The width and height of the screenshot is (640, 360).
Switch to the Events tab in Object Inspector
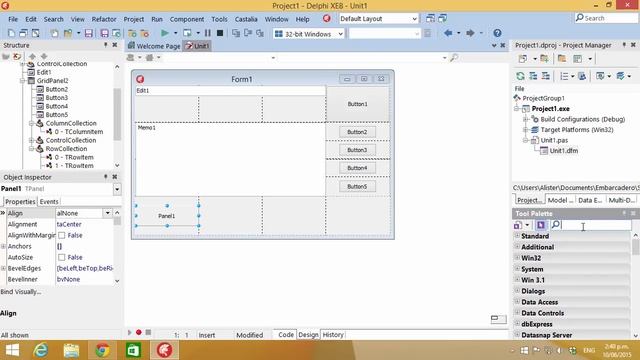pos(49,202)
